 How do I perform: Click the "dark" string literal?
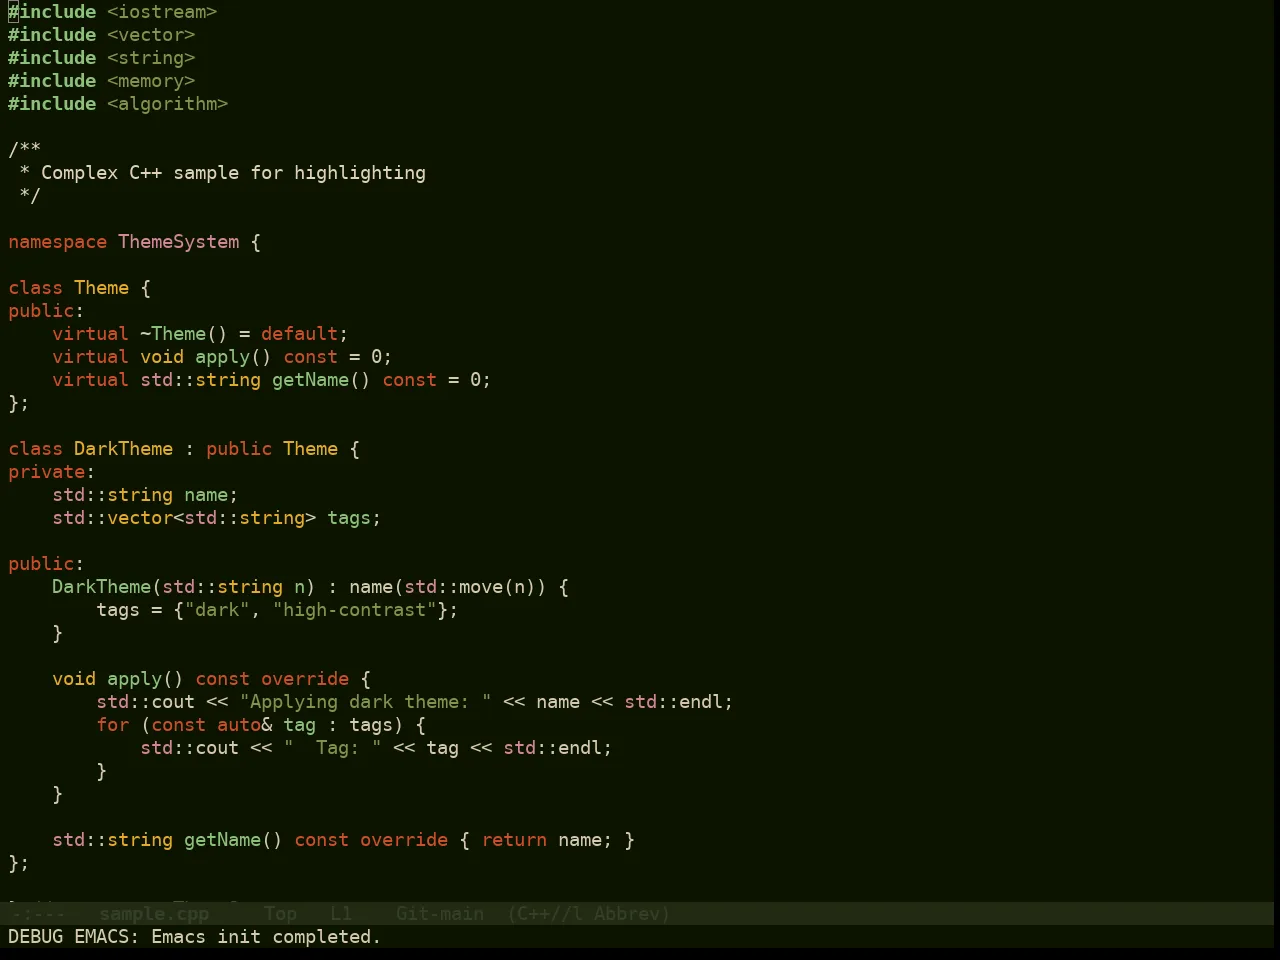click(217, 610)
